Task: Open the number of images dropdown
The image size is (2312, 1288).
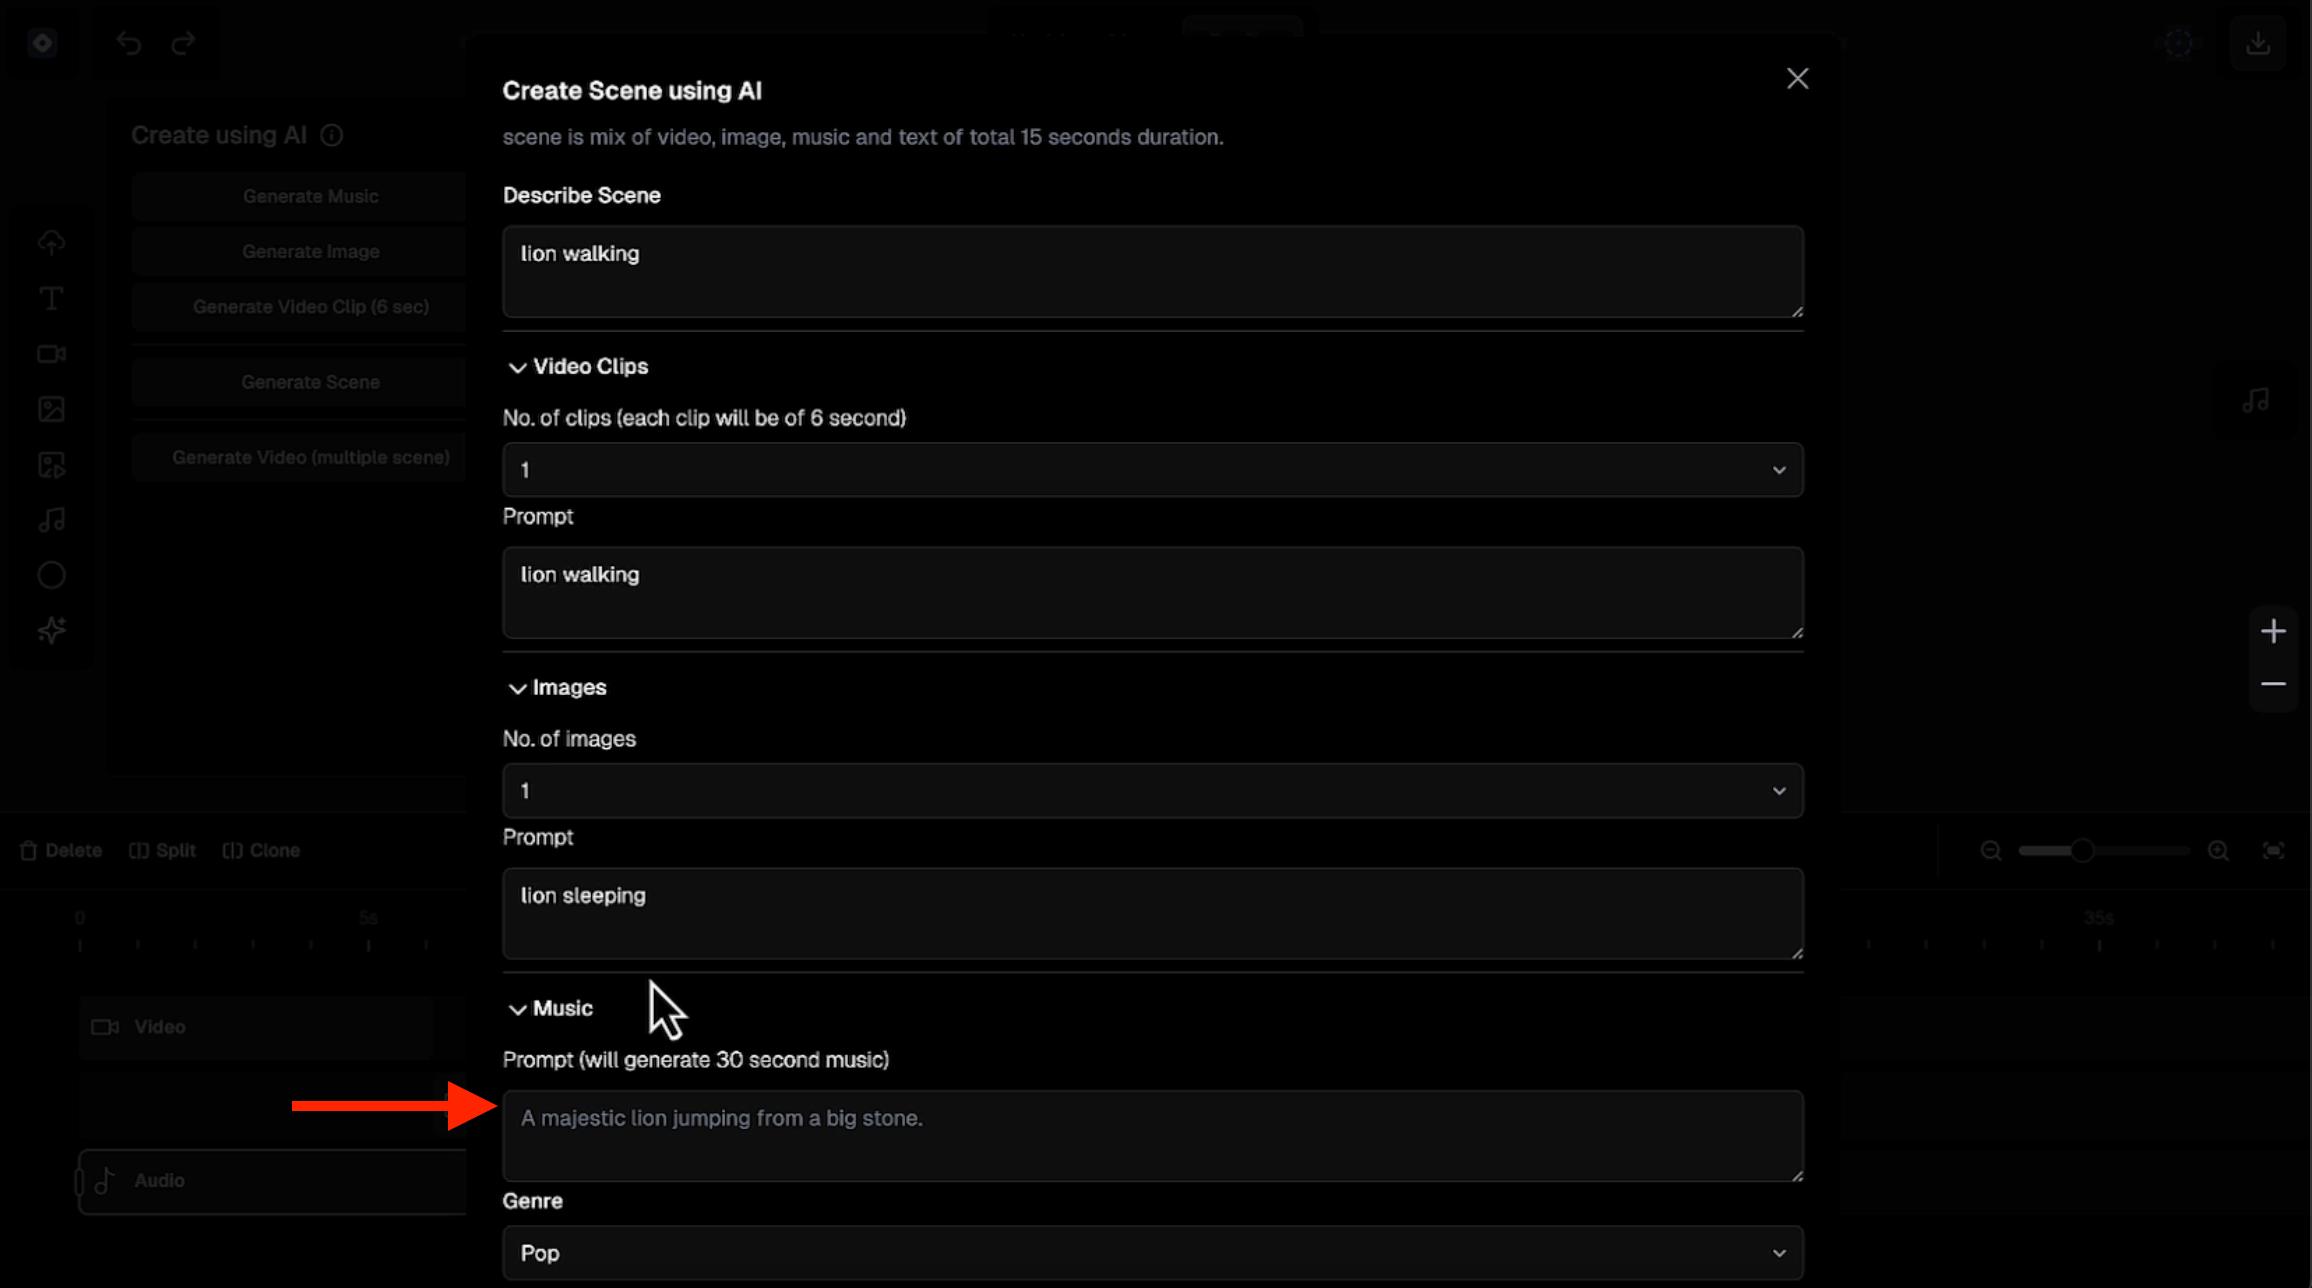Action: point(1152,791)
